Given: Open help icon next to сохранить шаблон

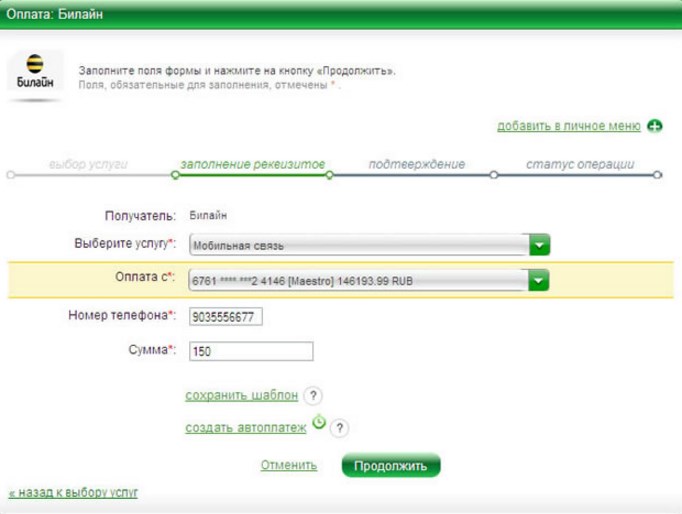Looking at the screenshot, I should click(312, 396).
